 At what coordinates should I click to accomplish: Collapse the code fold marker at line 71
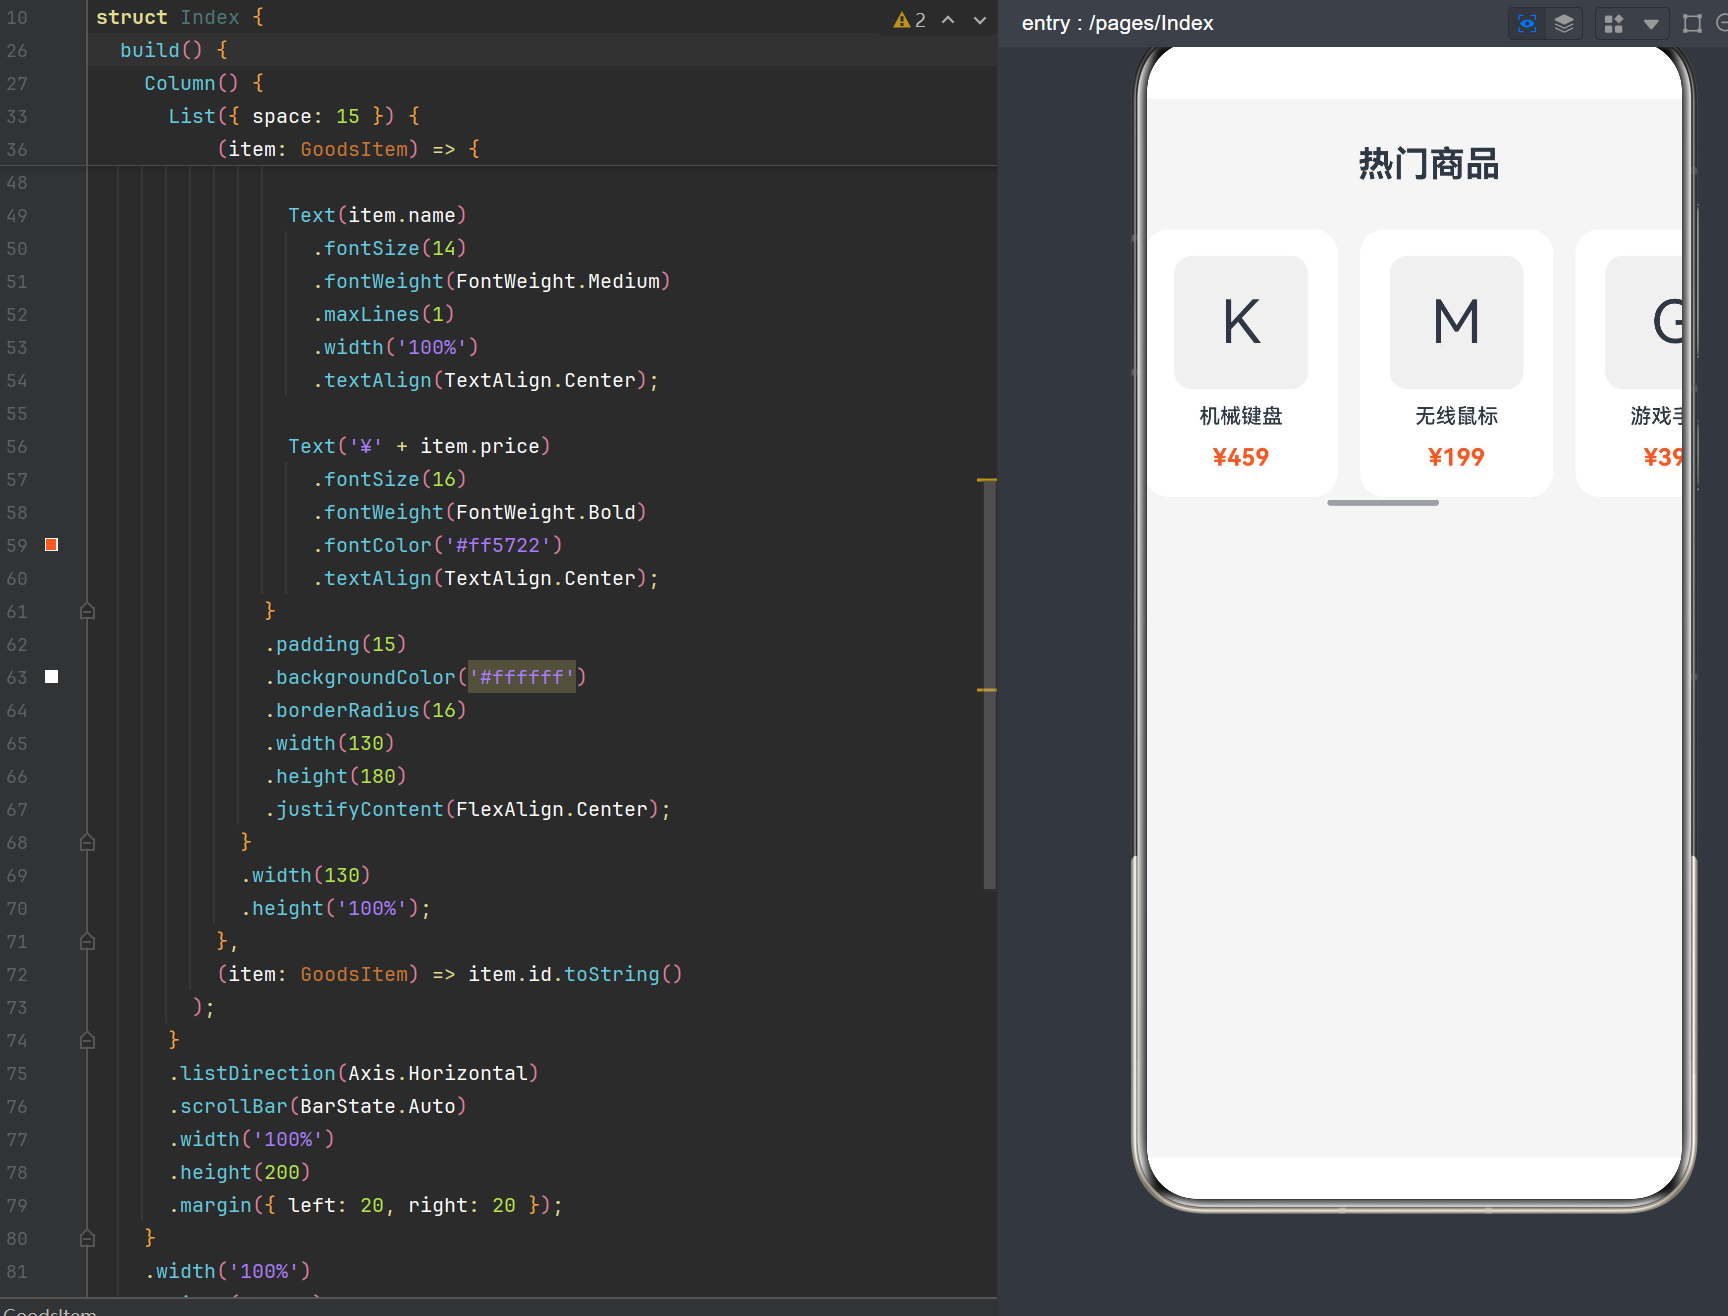pyautogui.click(x=88, y=941)
